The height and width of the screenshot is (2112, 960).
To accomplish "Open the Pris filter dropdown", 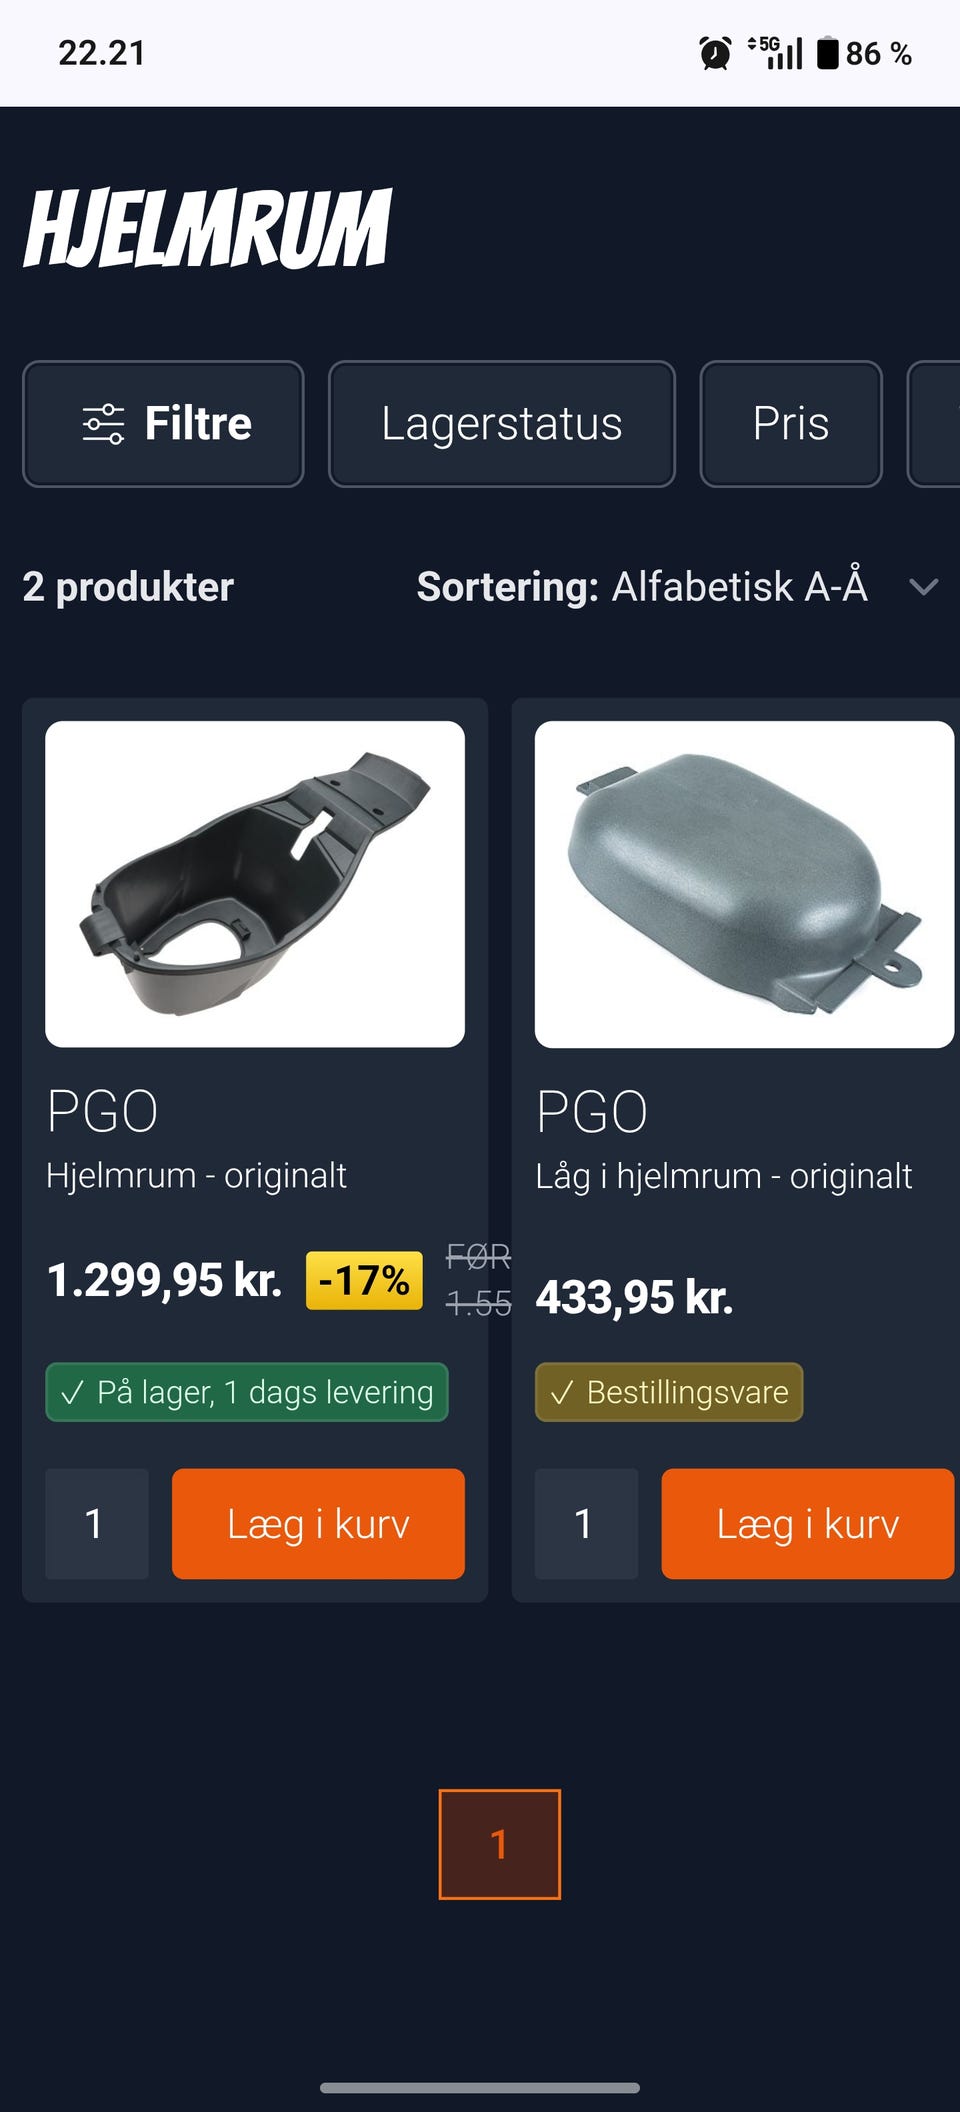I will [x=790, y=424].
